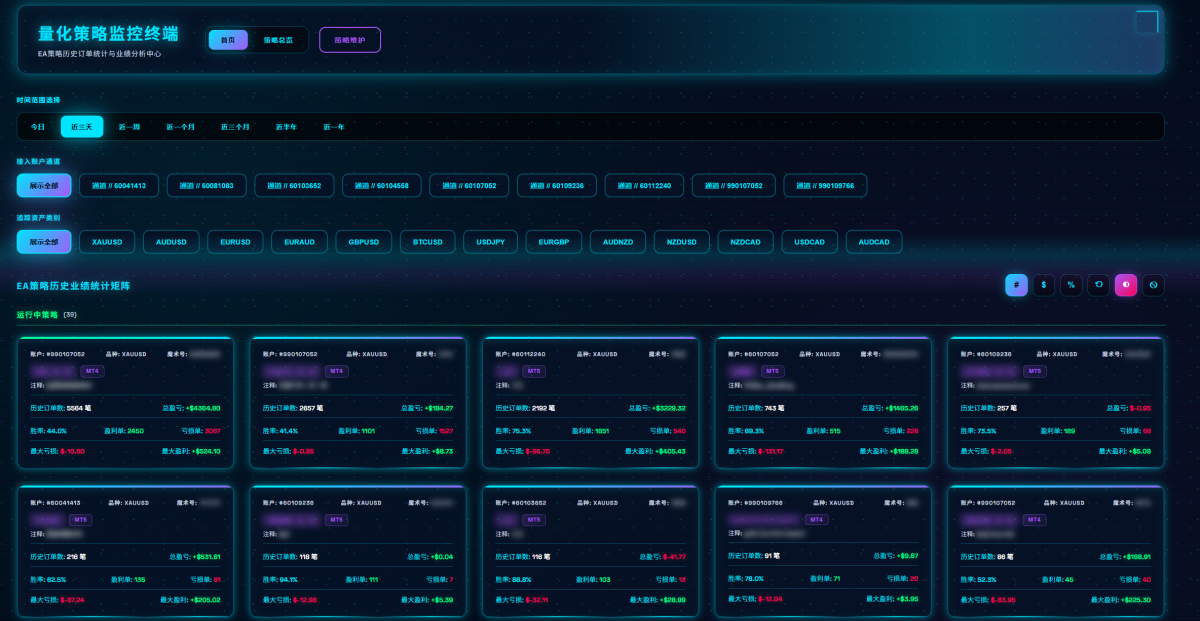Viewport: 1200px width, 621px height.
Task: Select the 近一年 time range
Action: pyautogui.click(x=334, y=127)
